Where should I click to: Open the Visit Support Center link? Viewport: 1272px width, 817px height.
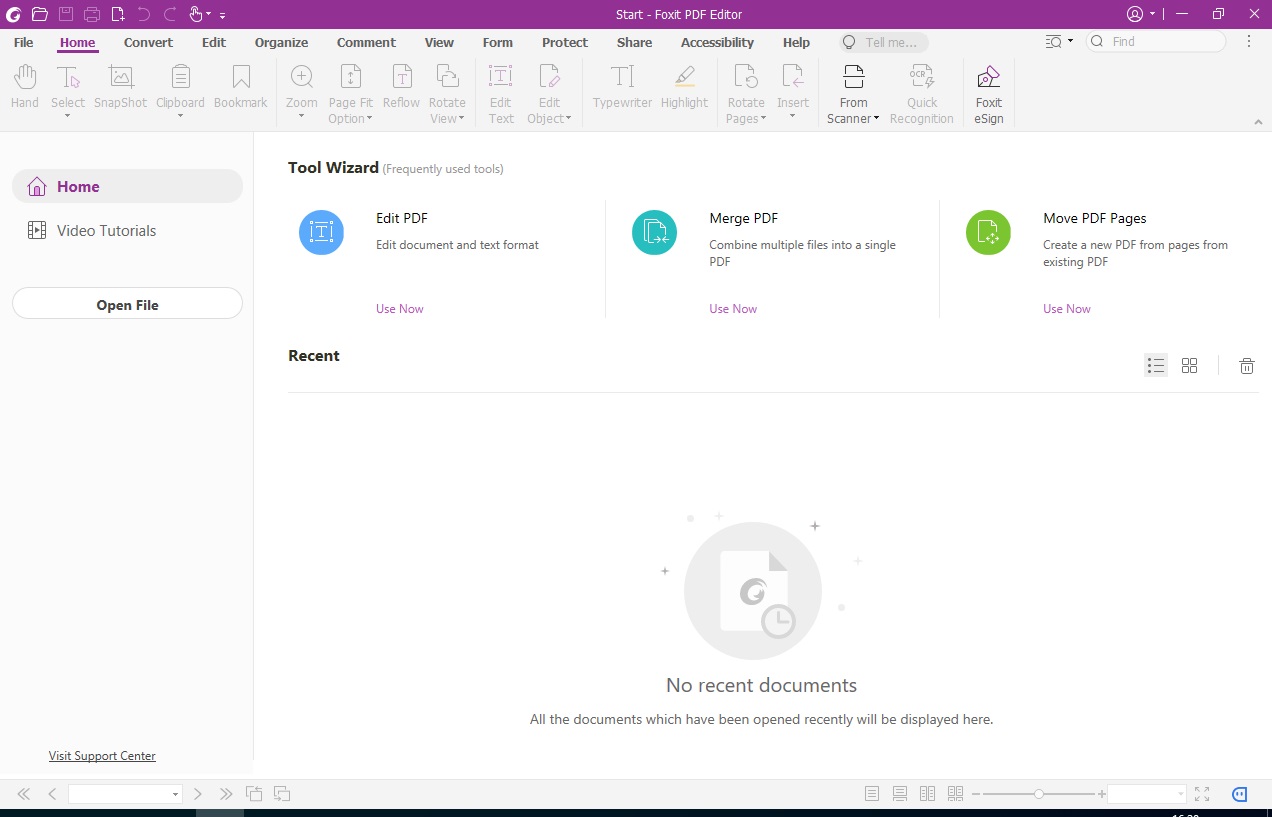102,755
